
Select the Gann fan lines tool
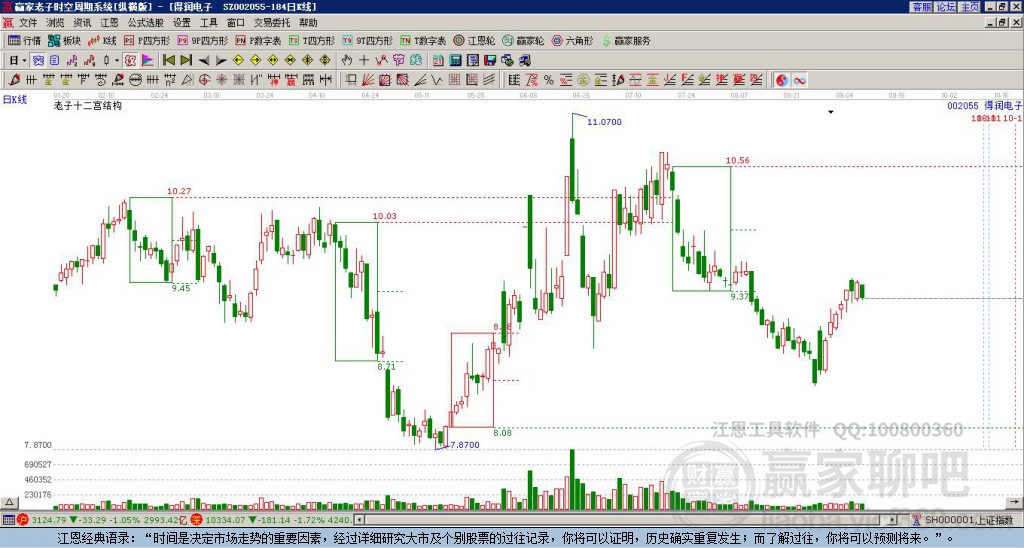click(x=368, y=80)
